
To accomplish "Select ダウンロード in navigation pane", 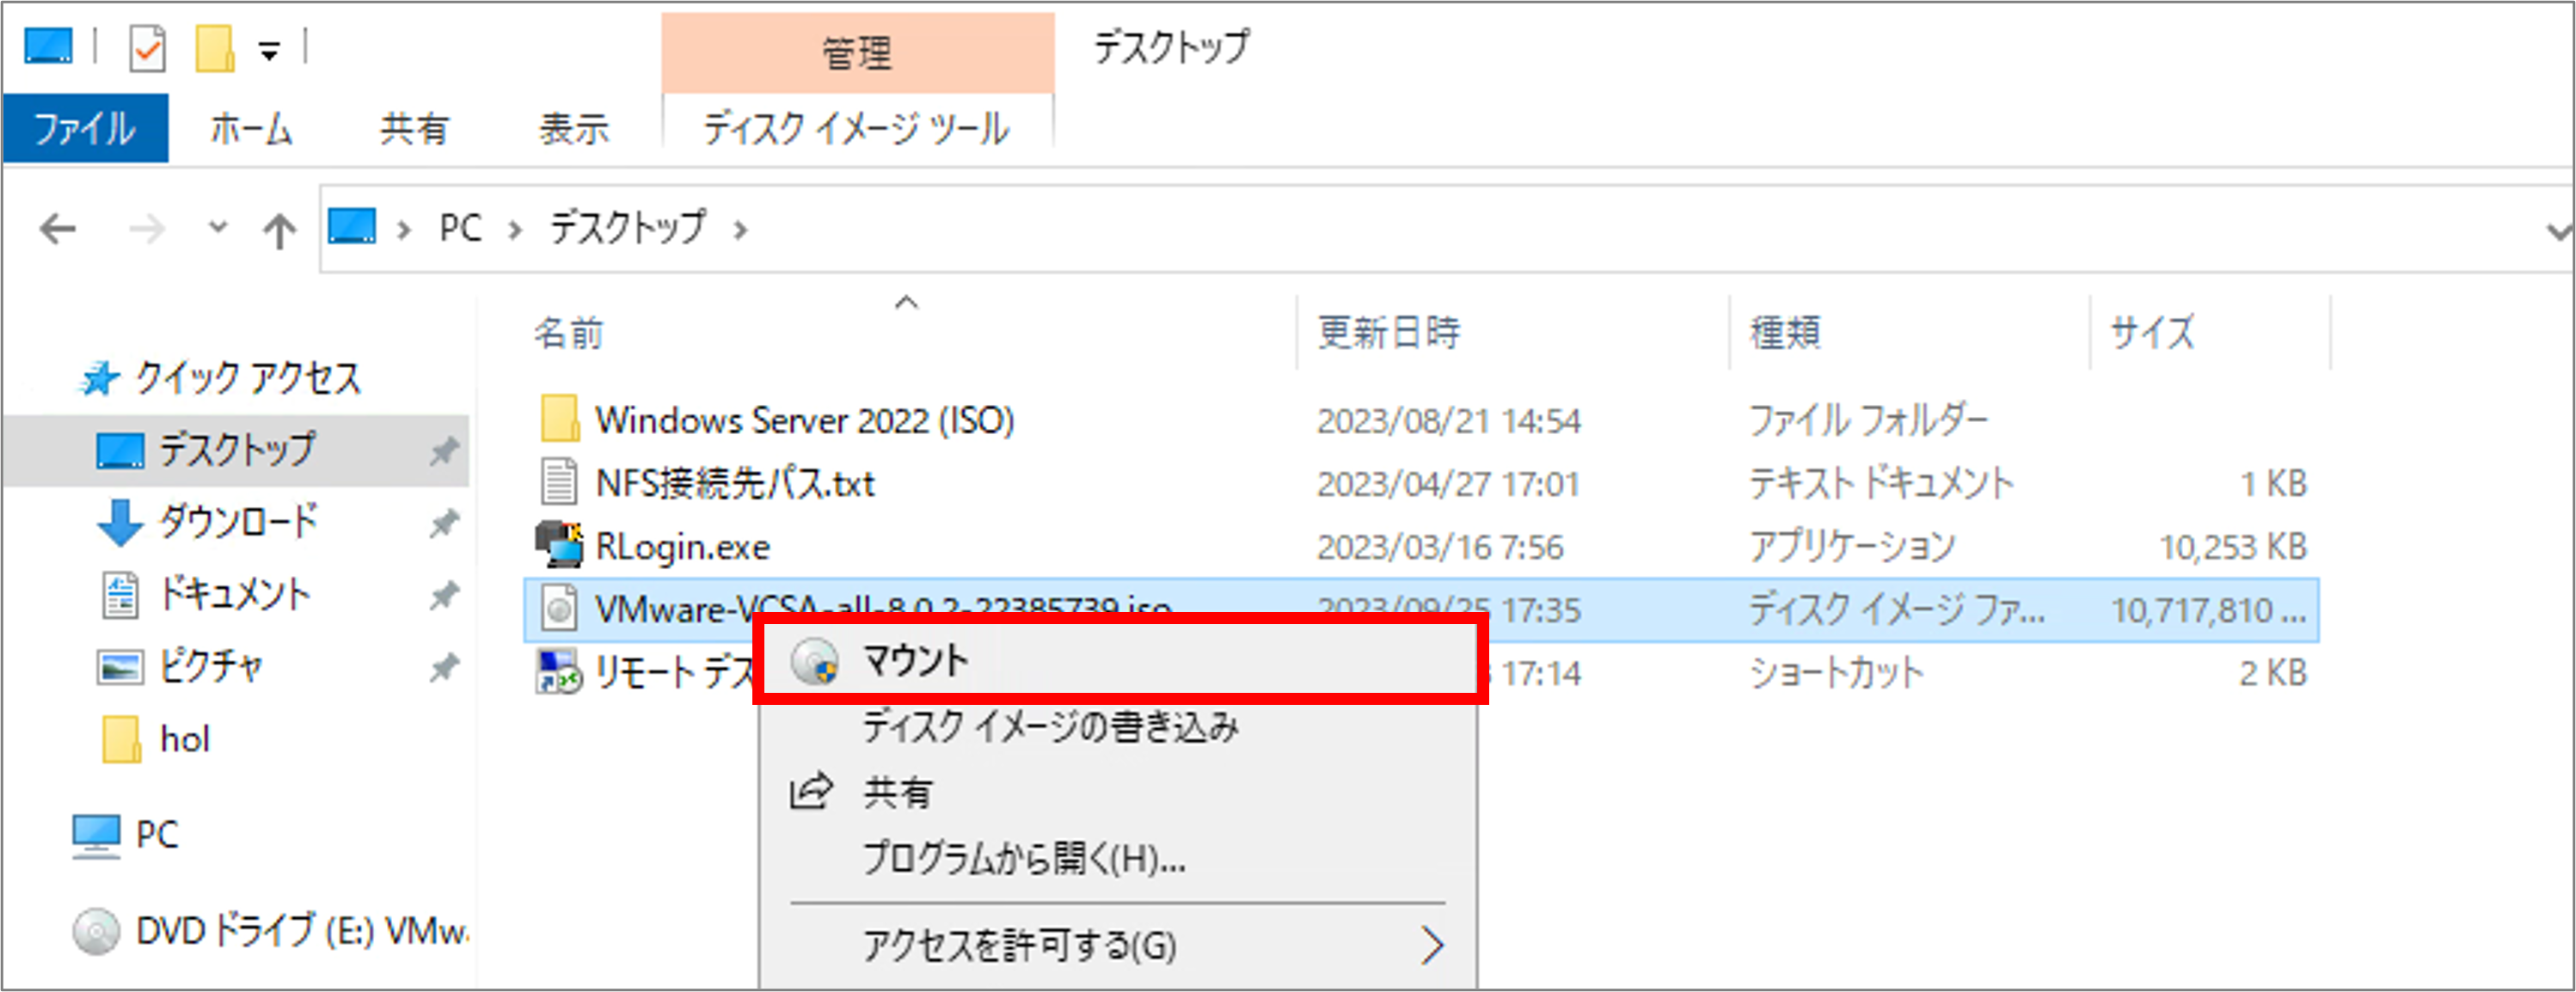I will [239, 522].
